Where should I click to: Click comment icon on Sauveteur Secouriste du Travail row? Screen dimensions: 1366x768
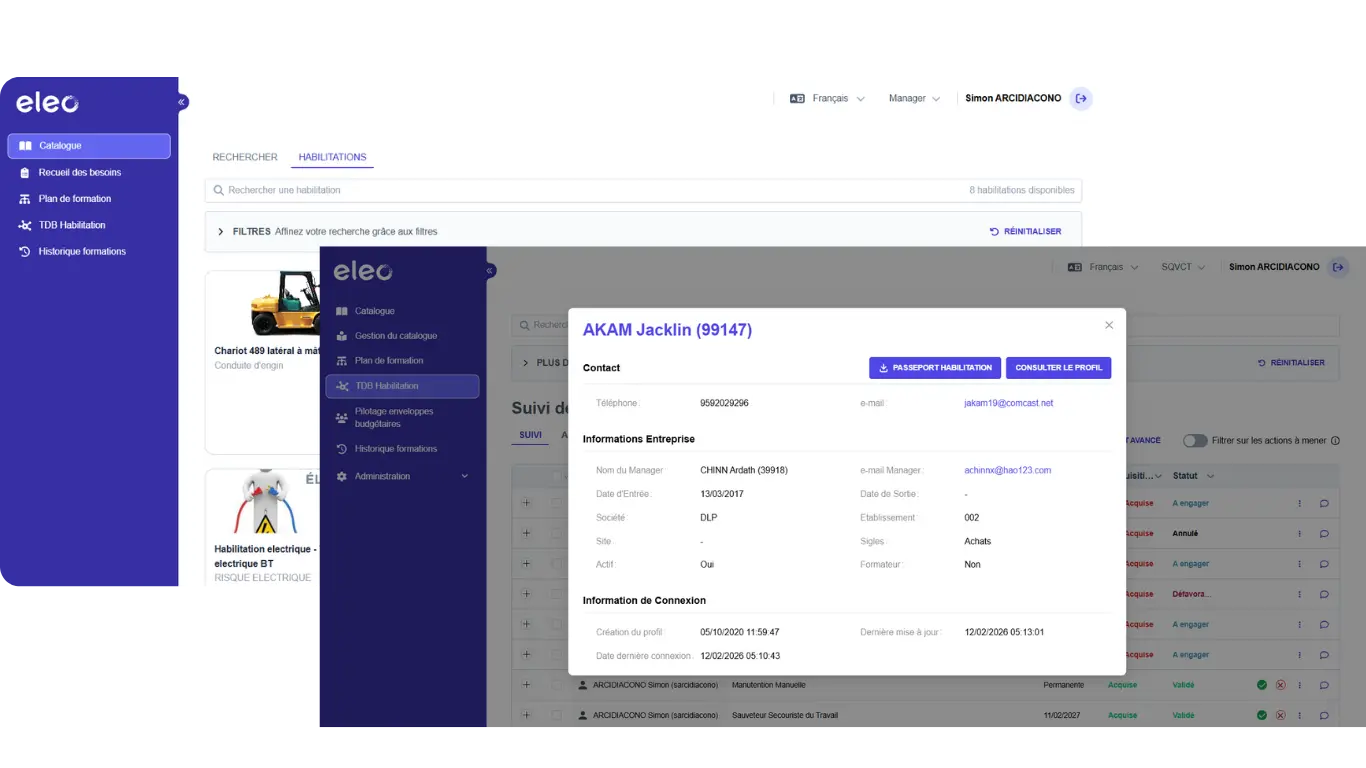click(x=1324, y=715)
